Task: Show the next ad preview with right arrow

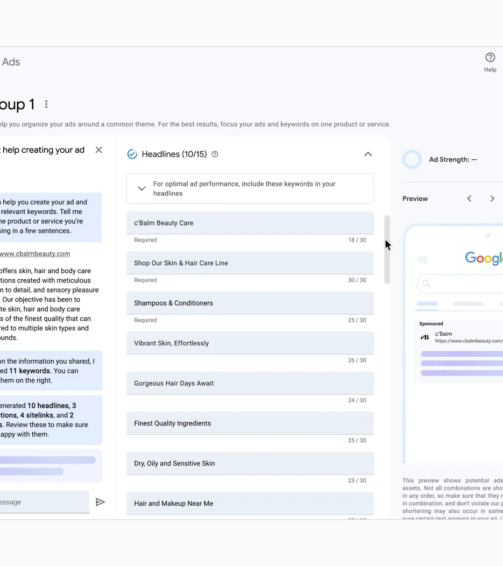Action: [x=492, y=199]
